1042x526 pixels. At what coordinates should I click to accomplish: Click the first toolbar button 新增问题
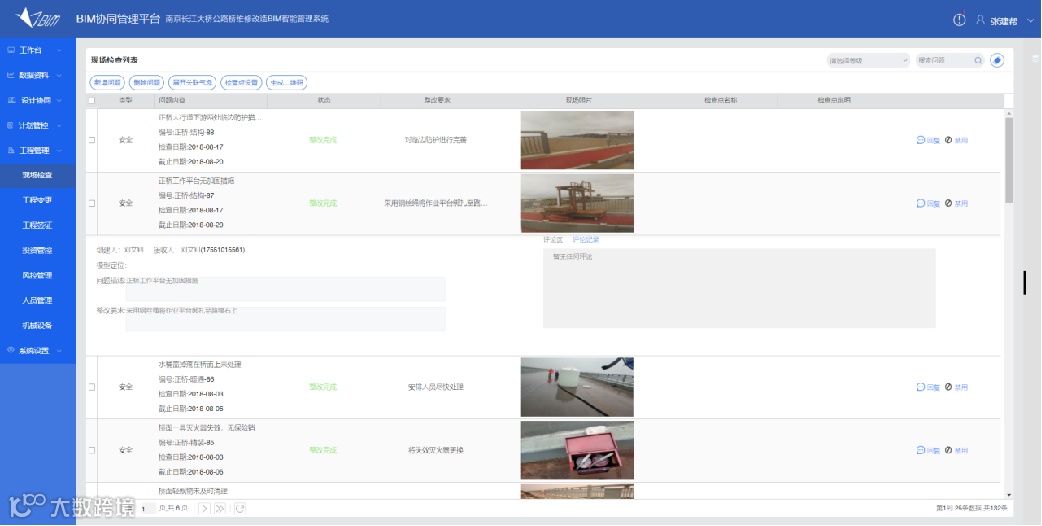tap(107, 82)
